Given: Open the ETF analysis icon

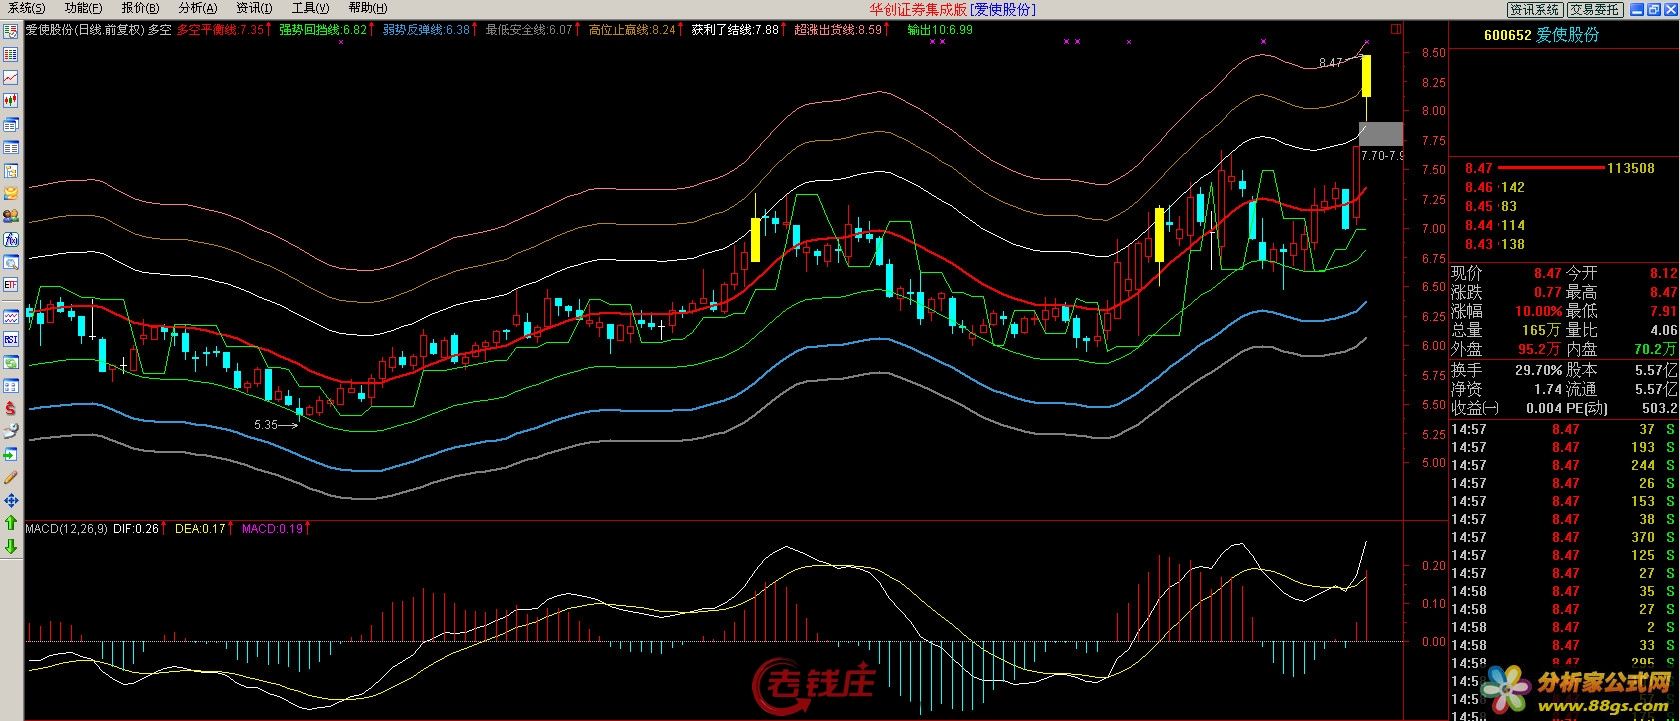Looking at the screenshot, I should coord(11,285).
